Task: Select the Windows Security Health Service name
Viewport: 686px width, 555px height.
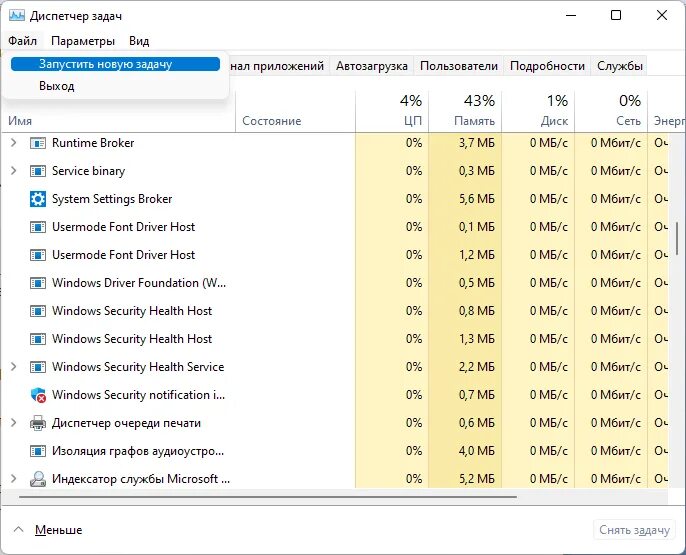Action: pos(138,367)
